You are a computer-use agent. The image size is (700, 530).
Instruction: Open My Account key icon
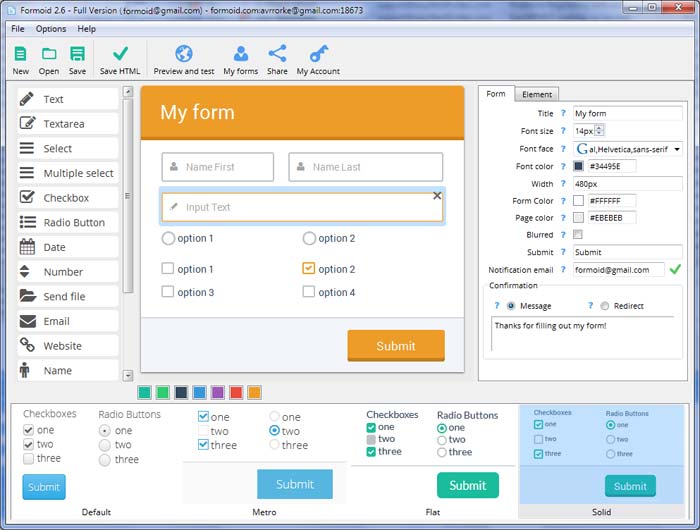[319, 54]
